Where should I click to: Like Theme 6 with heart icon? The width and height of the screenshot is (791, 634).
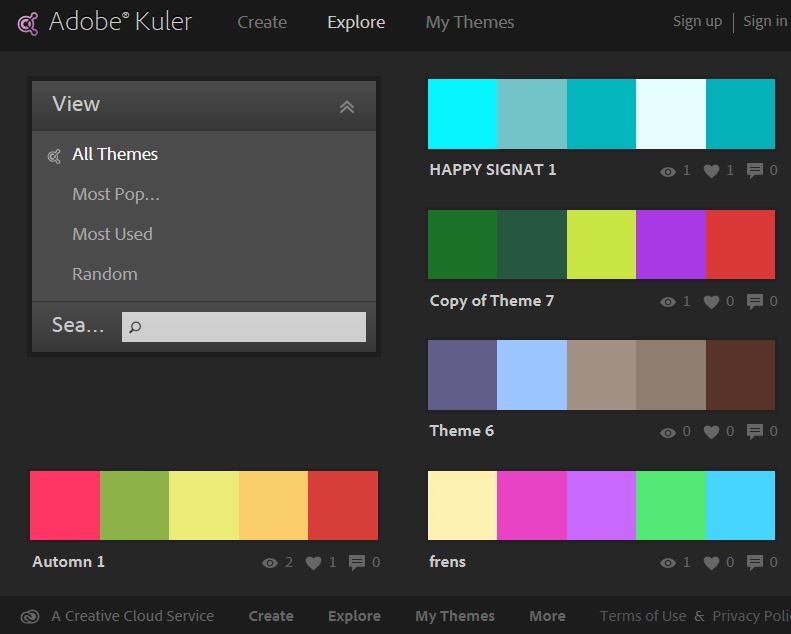coord(711,432)
